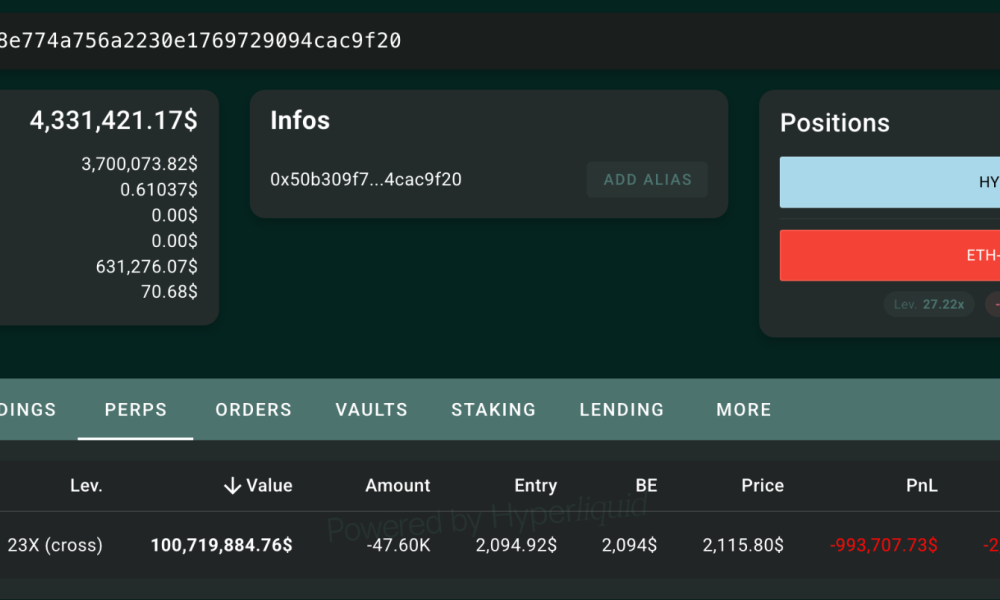
Task: Click the 70.68$ value
Action: tap(169, 292)
